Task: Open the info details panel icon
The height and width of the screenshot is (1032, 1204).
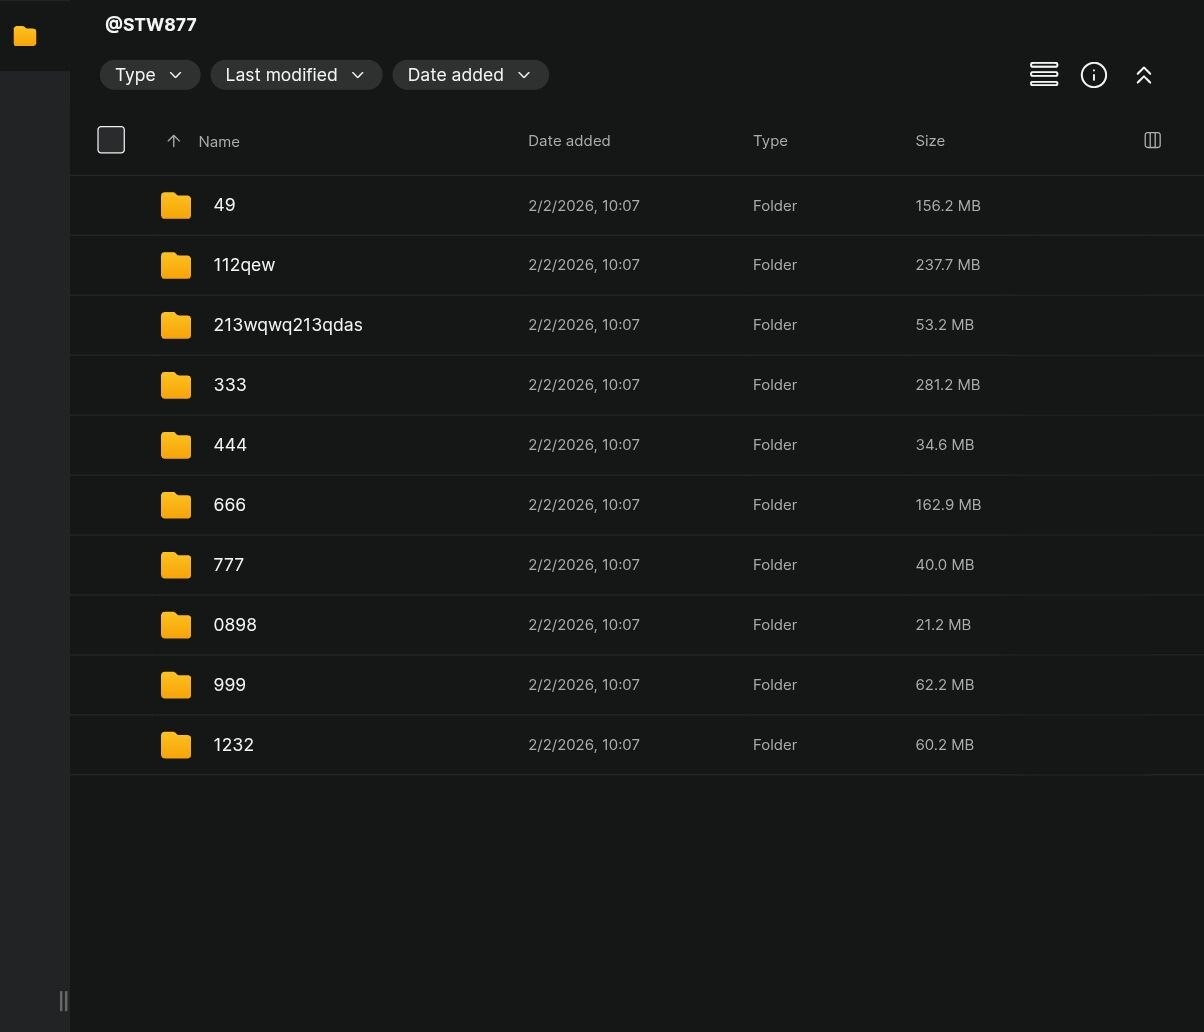Action: point(1093,75)
